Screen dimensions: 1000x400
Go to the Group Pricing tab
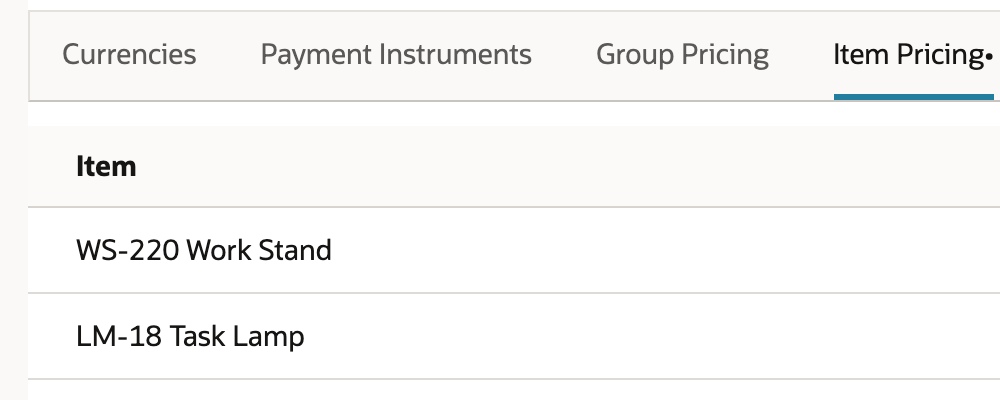pyautogui.click(x=682, y=54)
